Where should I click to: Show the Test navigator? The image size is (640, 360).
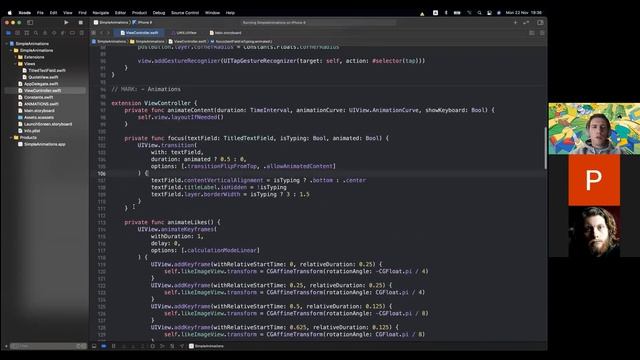click(54, 33)
